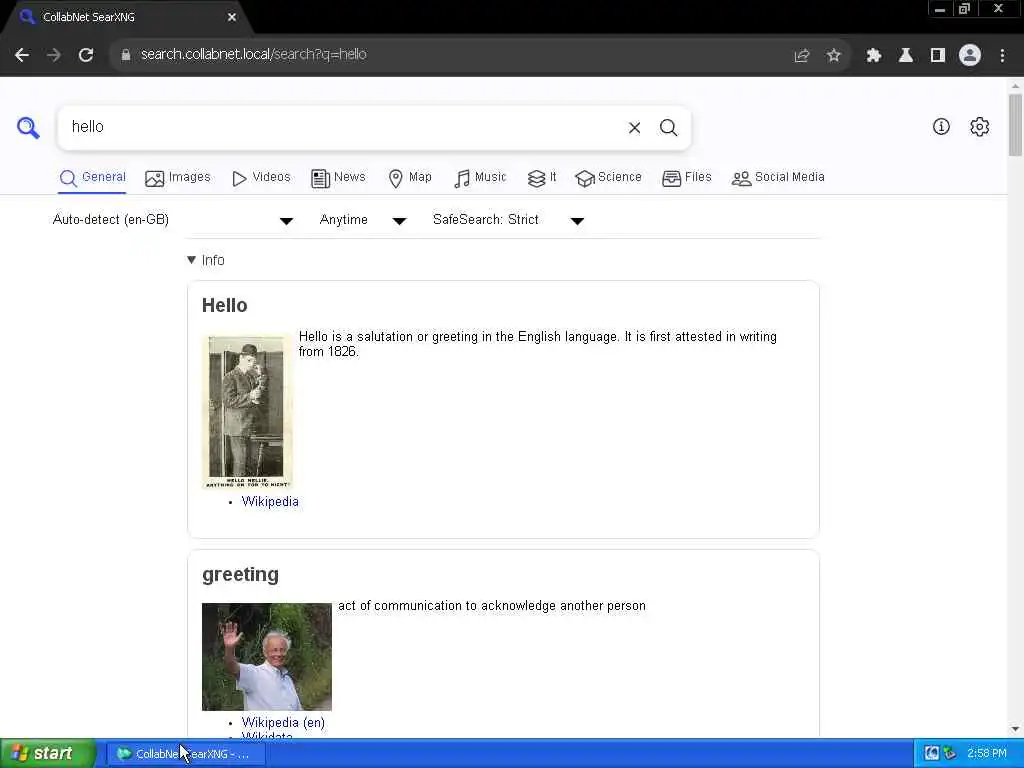Click the greeting infobox heading
This screenshot has width=1024, height=768.
(240, 574)
